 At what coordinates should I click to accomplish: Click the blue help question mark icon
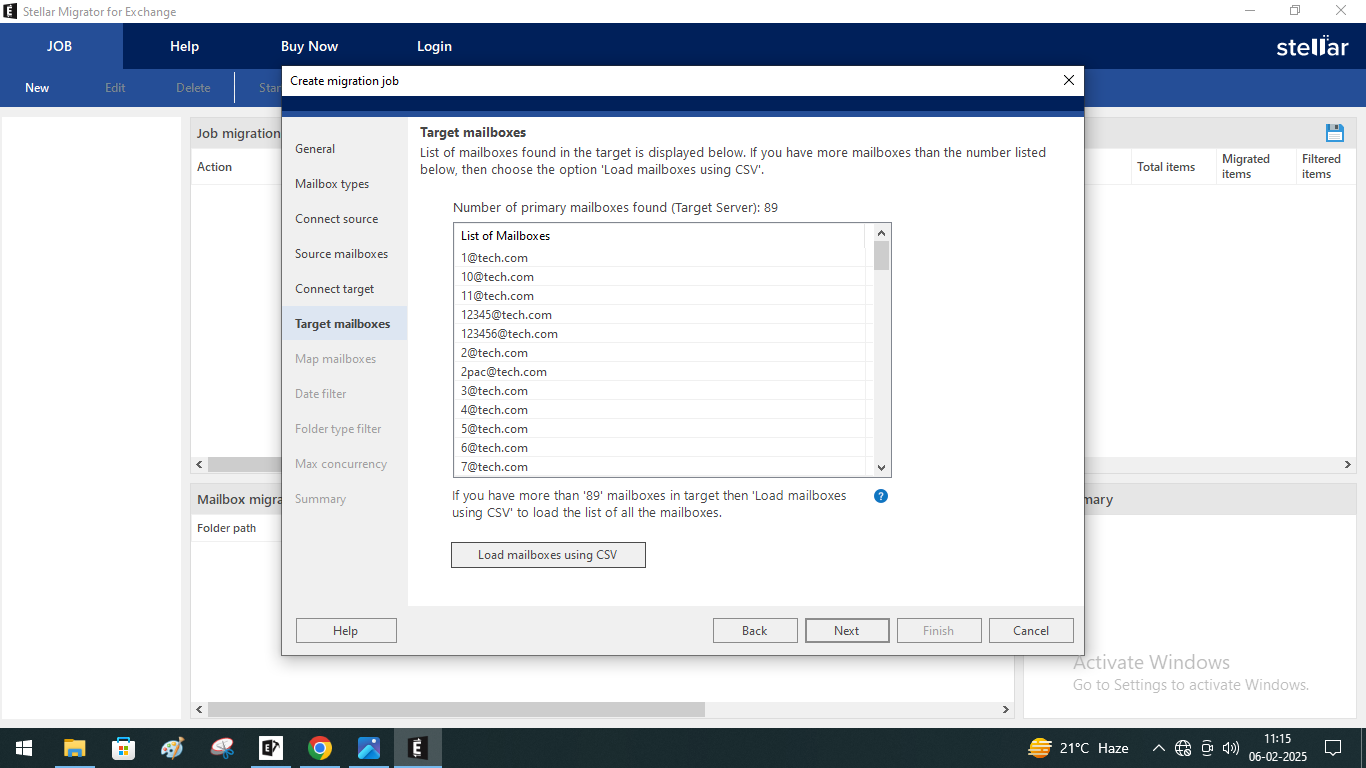pyautogui.click(x=881, y=496)
